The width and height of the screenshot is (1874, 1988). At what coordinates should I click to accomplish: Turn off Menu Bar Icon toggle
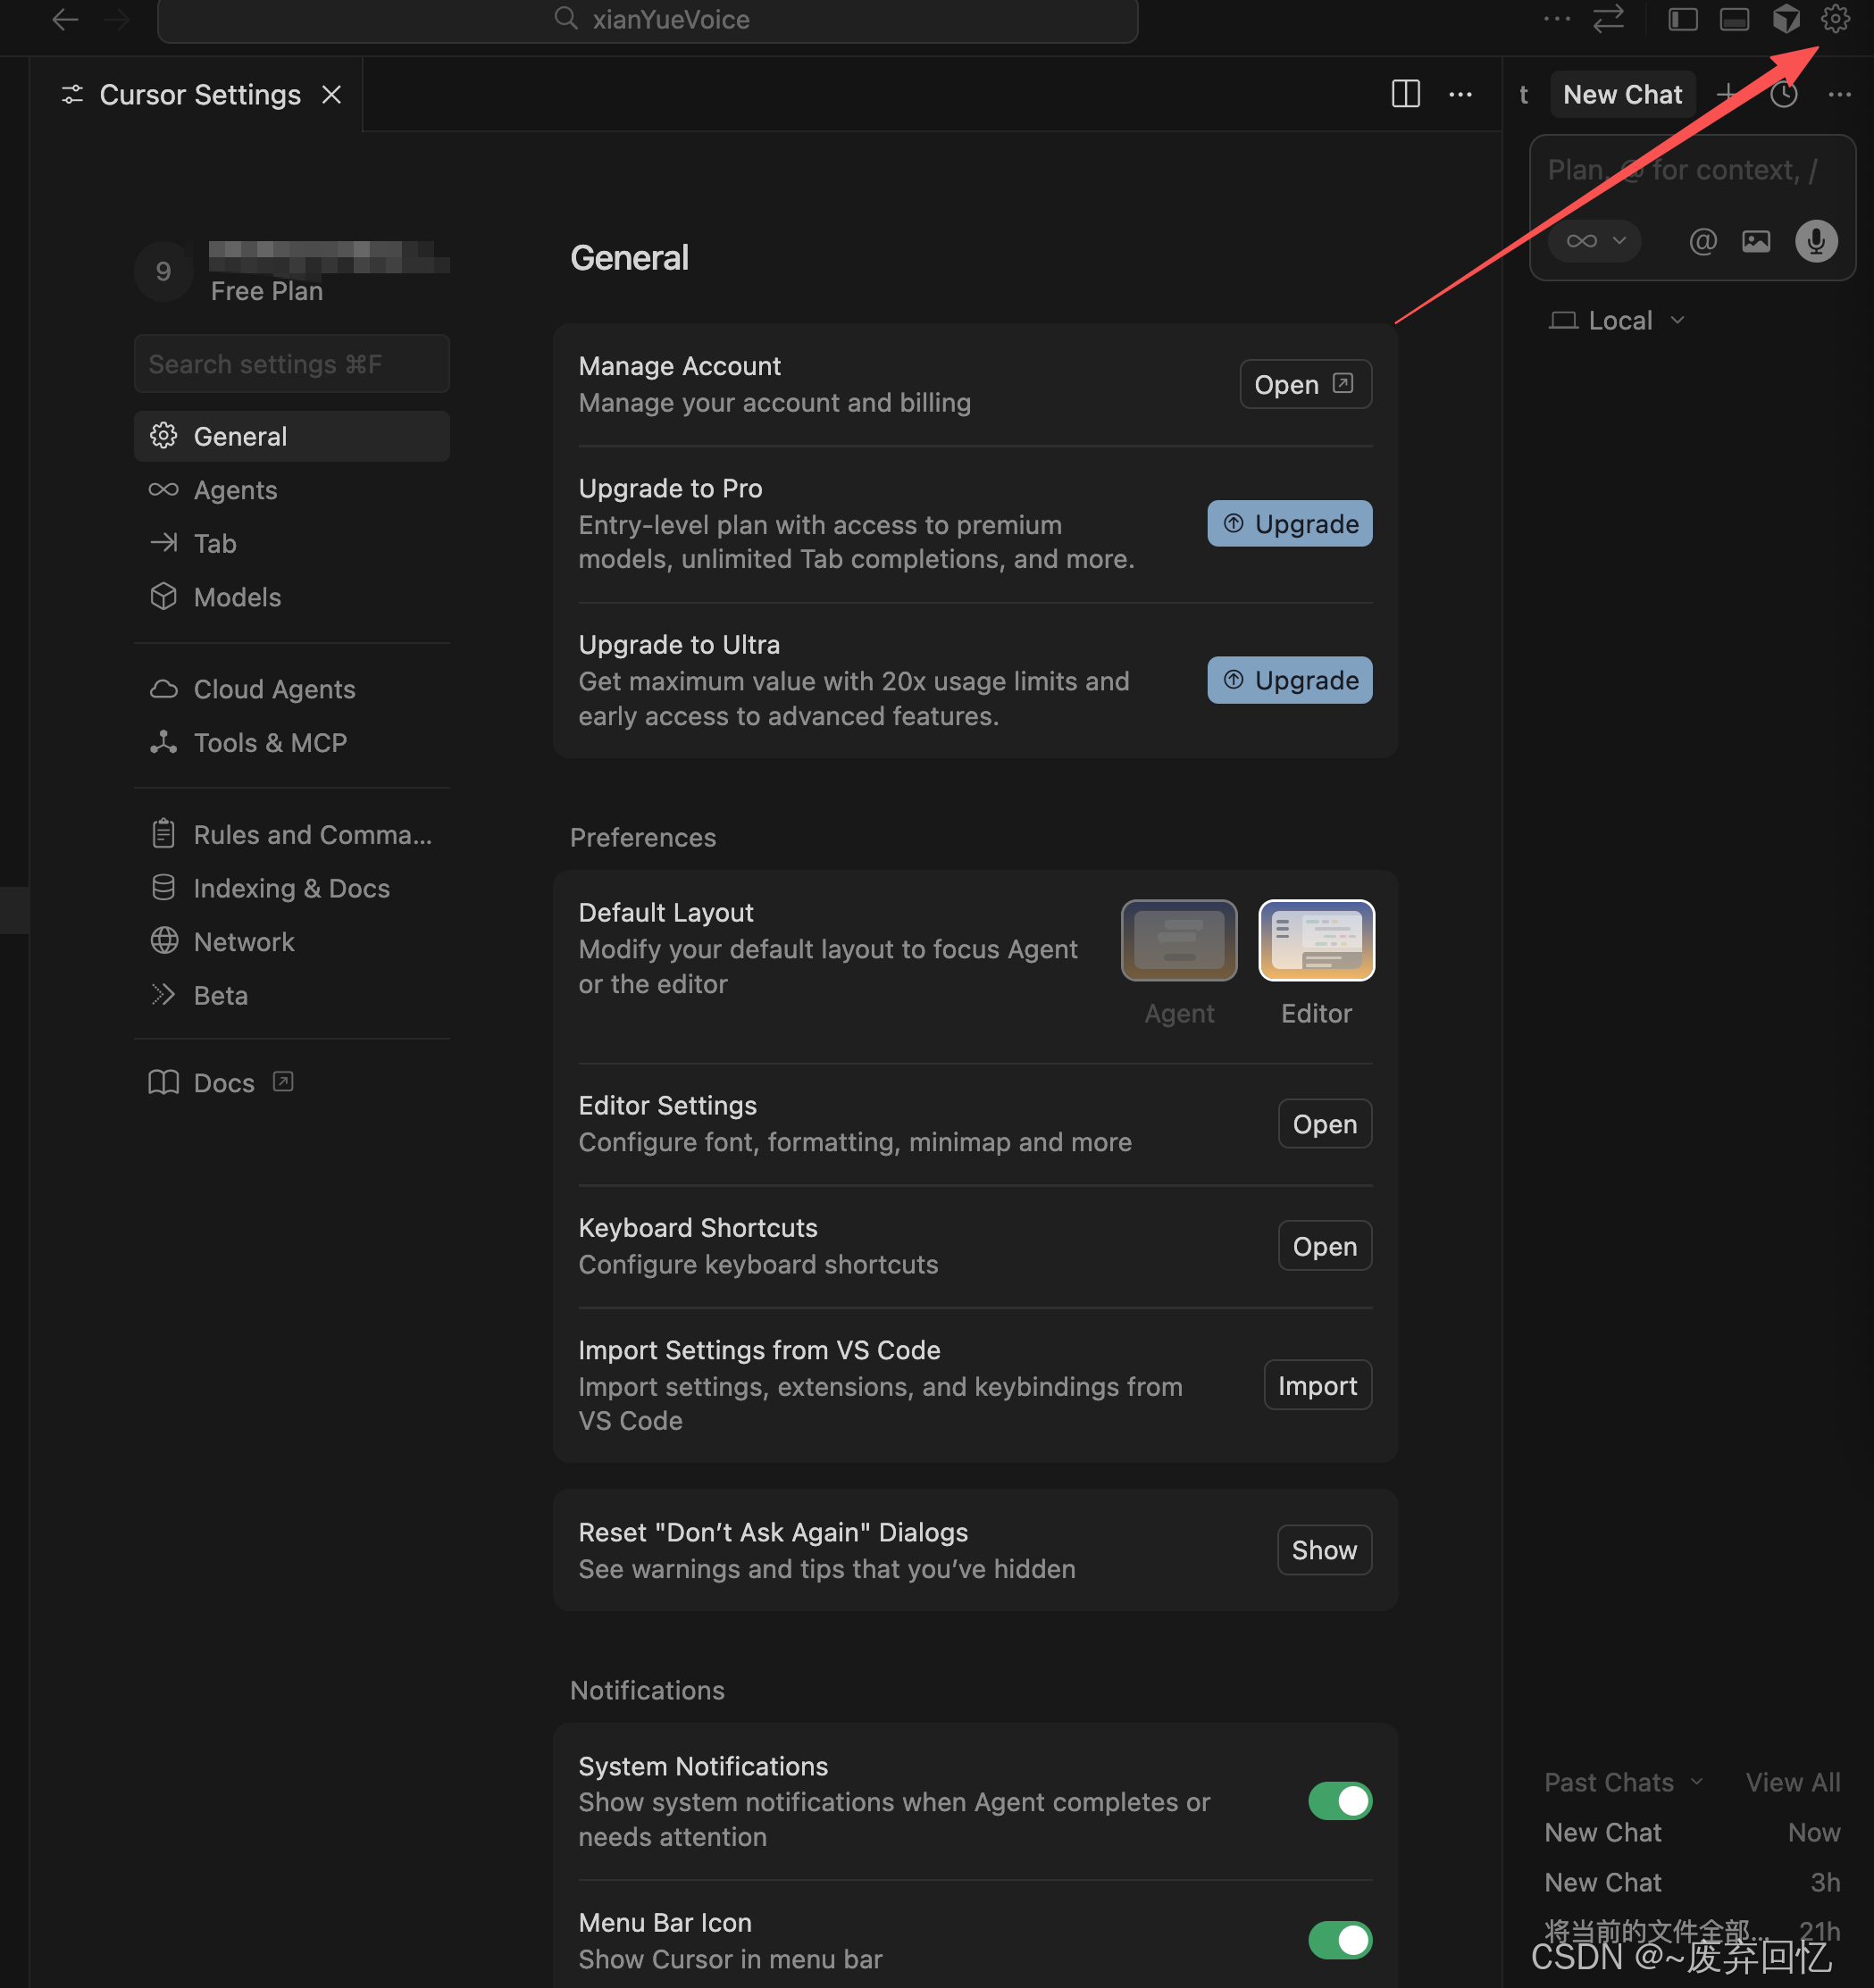pyautogui.click(x=1339, y=1940)
